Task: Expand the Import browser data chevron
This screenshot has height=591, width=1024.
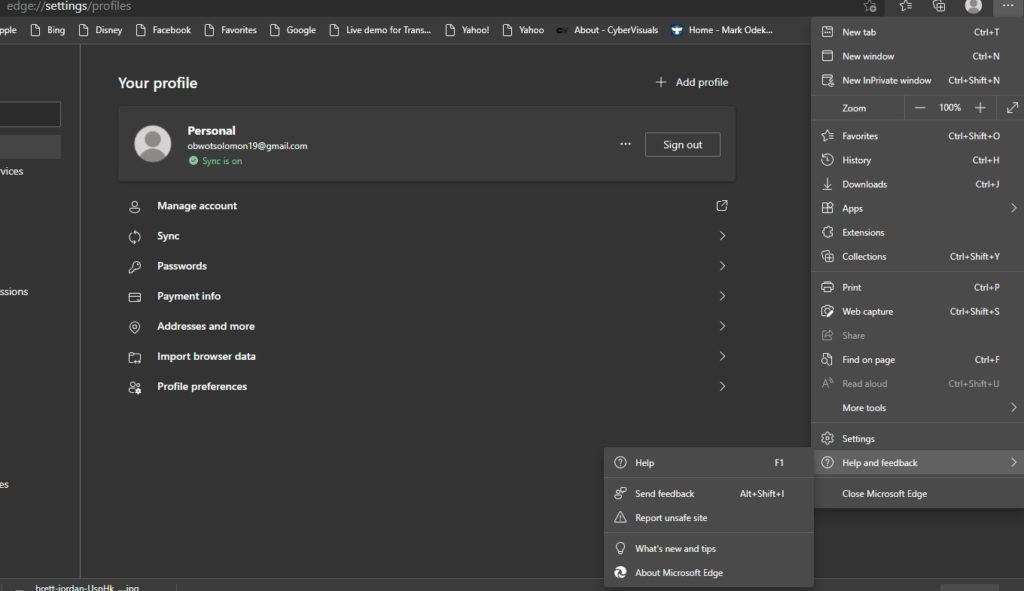Action: [x=722, y=356]
